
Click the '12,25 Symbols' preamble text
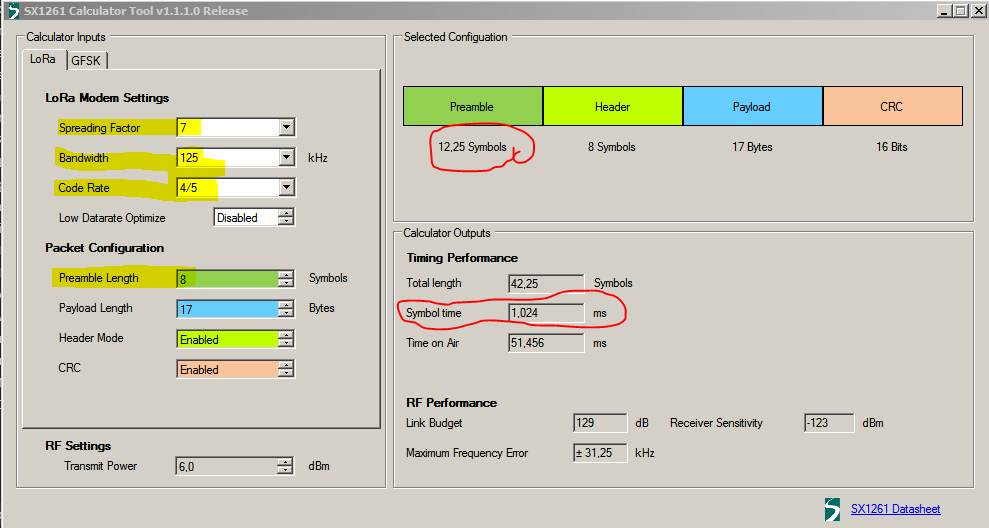472,147
